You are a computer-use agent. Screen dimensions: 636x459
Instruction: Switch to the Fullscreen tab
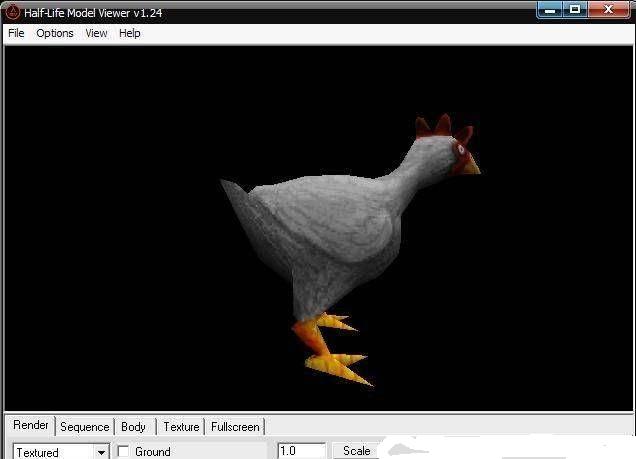(235, 427)
